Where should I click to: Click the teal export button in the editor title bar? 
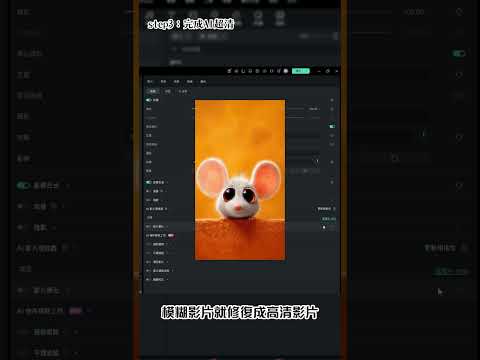click(301, 71)
